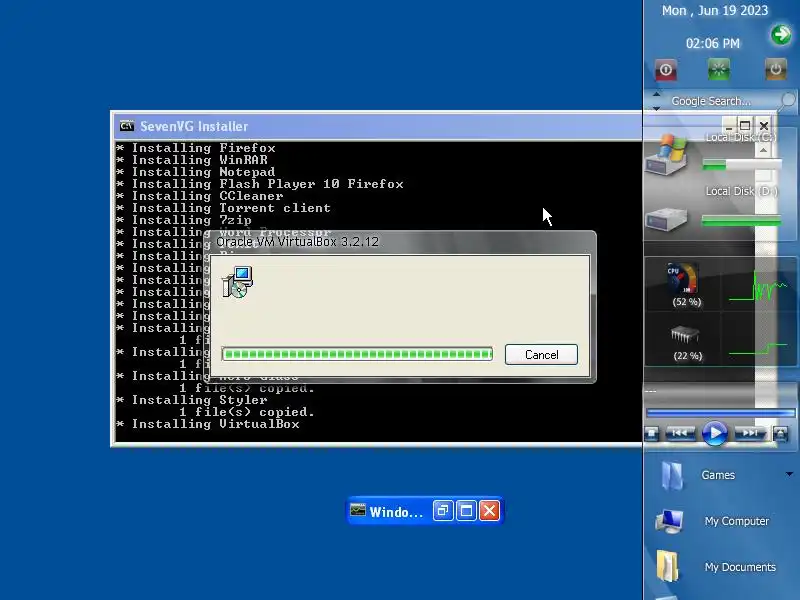Click the RAM chip icon

click(685, 335)
